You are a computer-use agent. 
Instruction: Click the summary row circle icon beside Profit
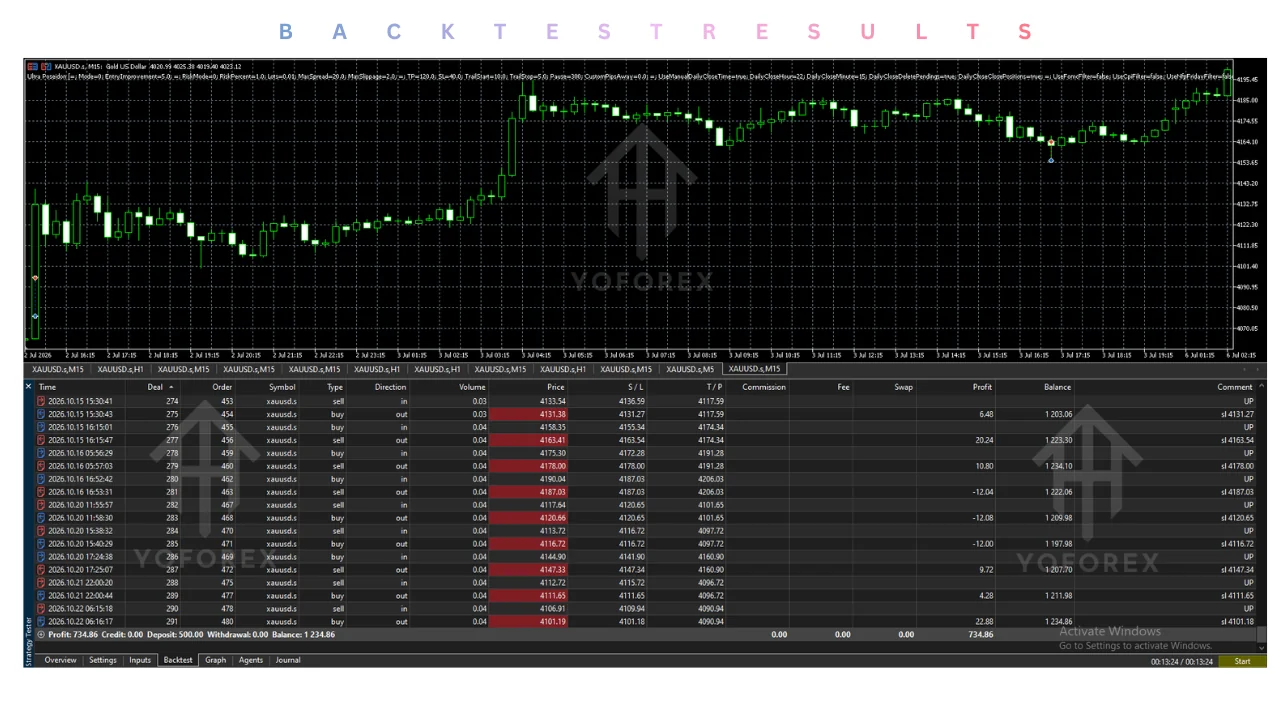tap(41, 635)
